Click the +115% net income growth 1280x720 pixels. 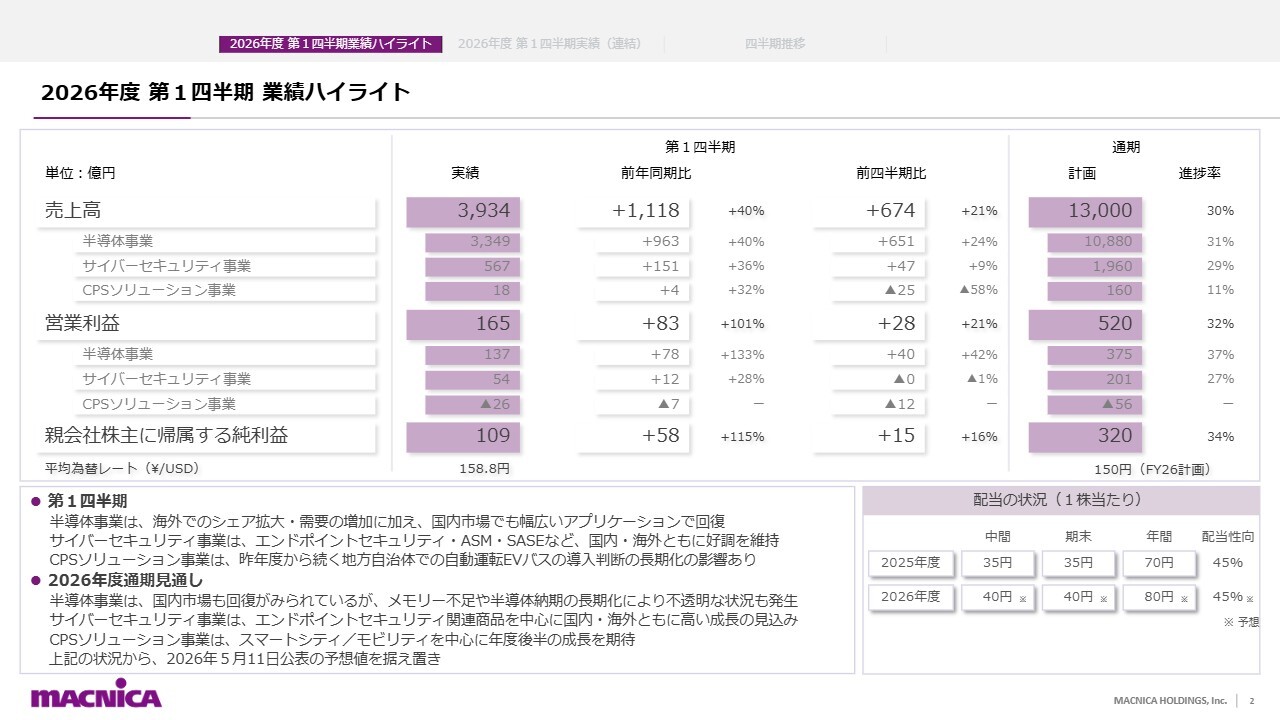[x=742, y=437]
